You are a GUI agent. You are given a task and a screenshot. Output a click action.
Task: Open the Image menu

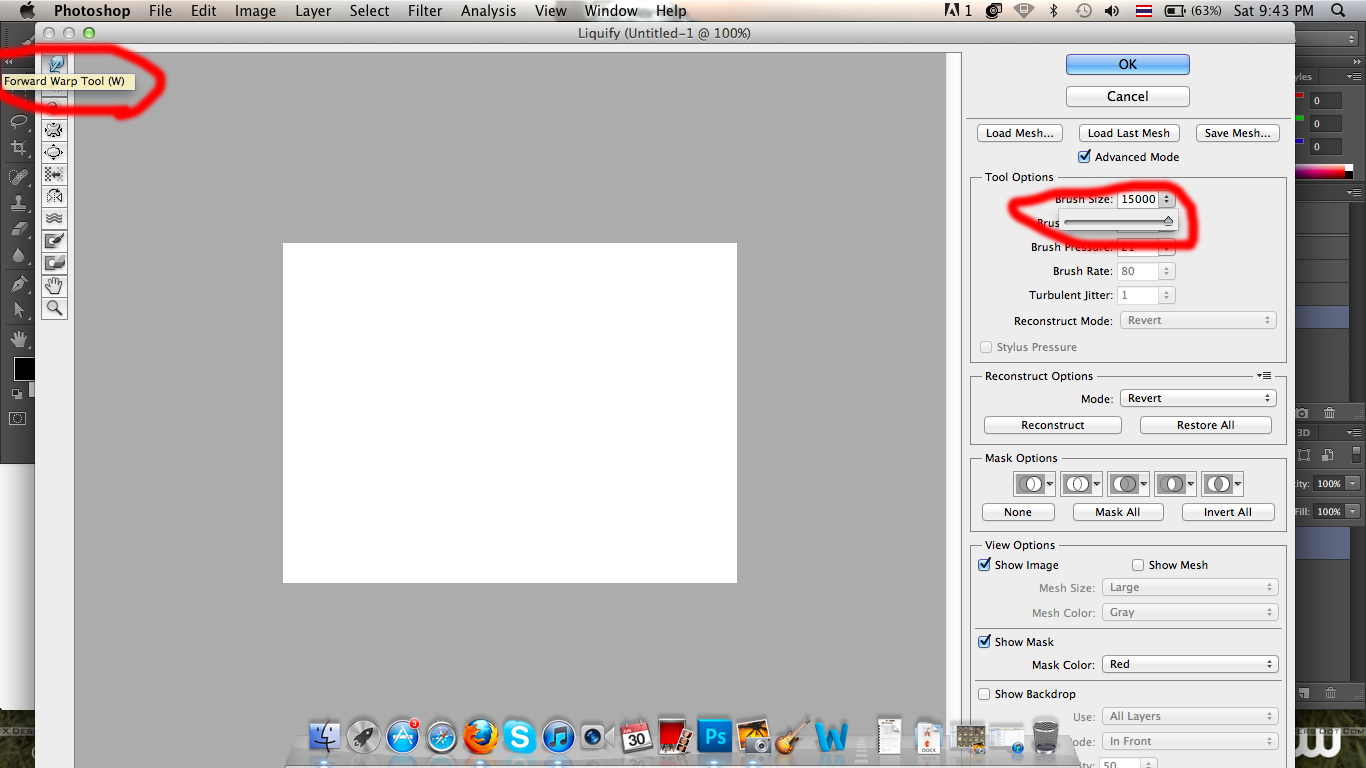click(x=255, y=11)
